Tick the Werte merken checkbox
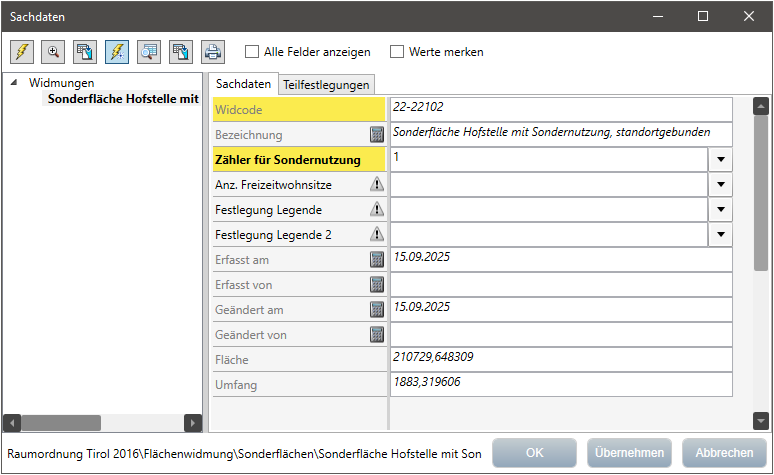 click(397, 52)
